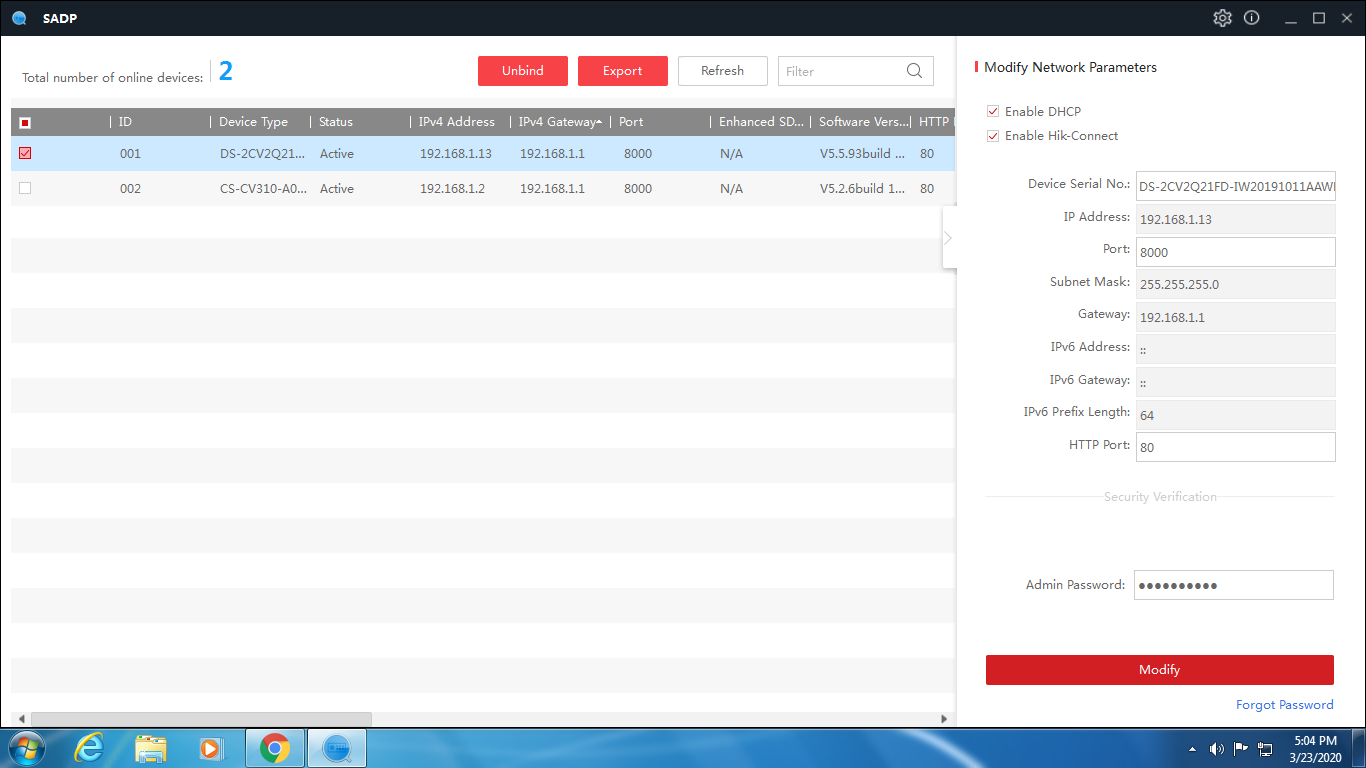Toggle the Enable Hik-Connect checkbox
The width and height of the screenshot is (1366, 768).
point(993,135)
